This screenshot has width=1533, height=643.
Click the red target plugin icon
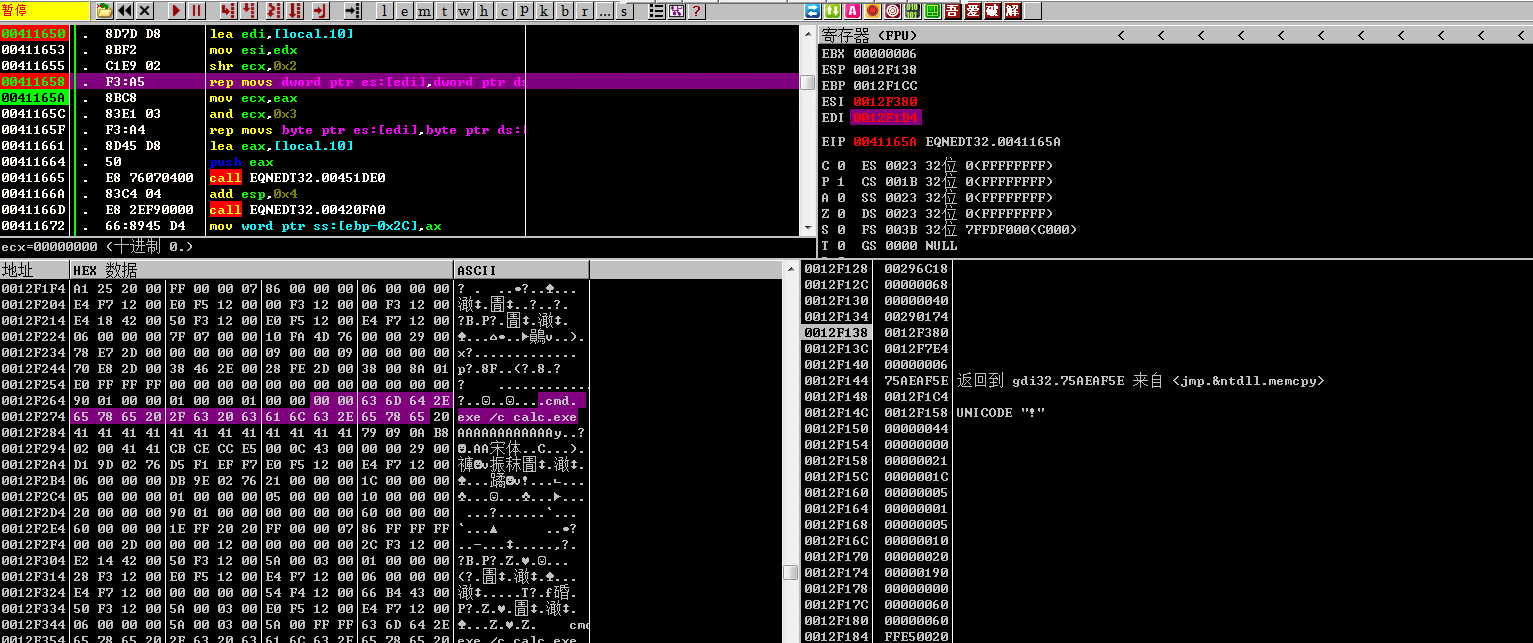892,11
